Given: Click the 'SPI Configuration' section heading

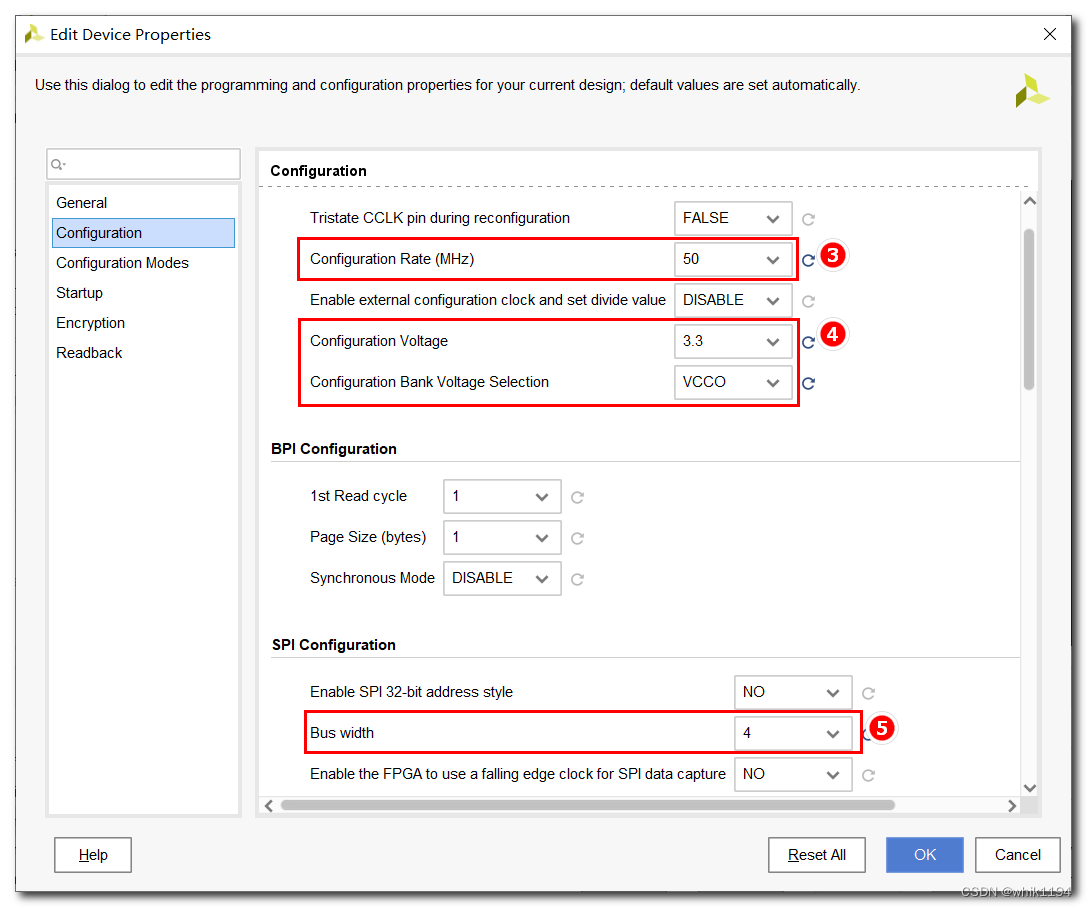Looking at the screenshot, I should coord(333,645).
